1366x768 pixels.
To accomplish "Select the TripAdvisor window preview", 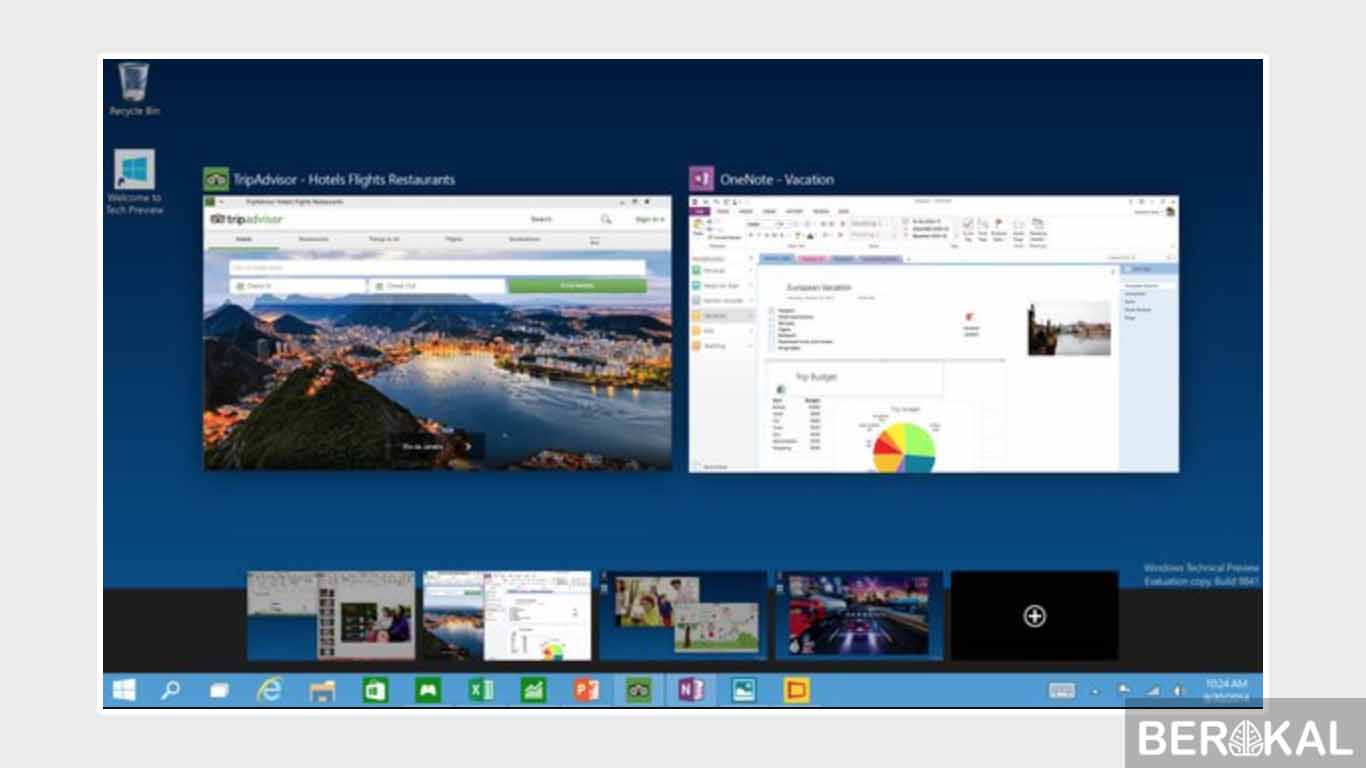I will coord(438,333).
